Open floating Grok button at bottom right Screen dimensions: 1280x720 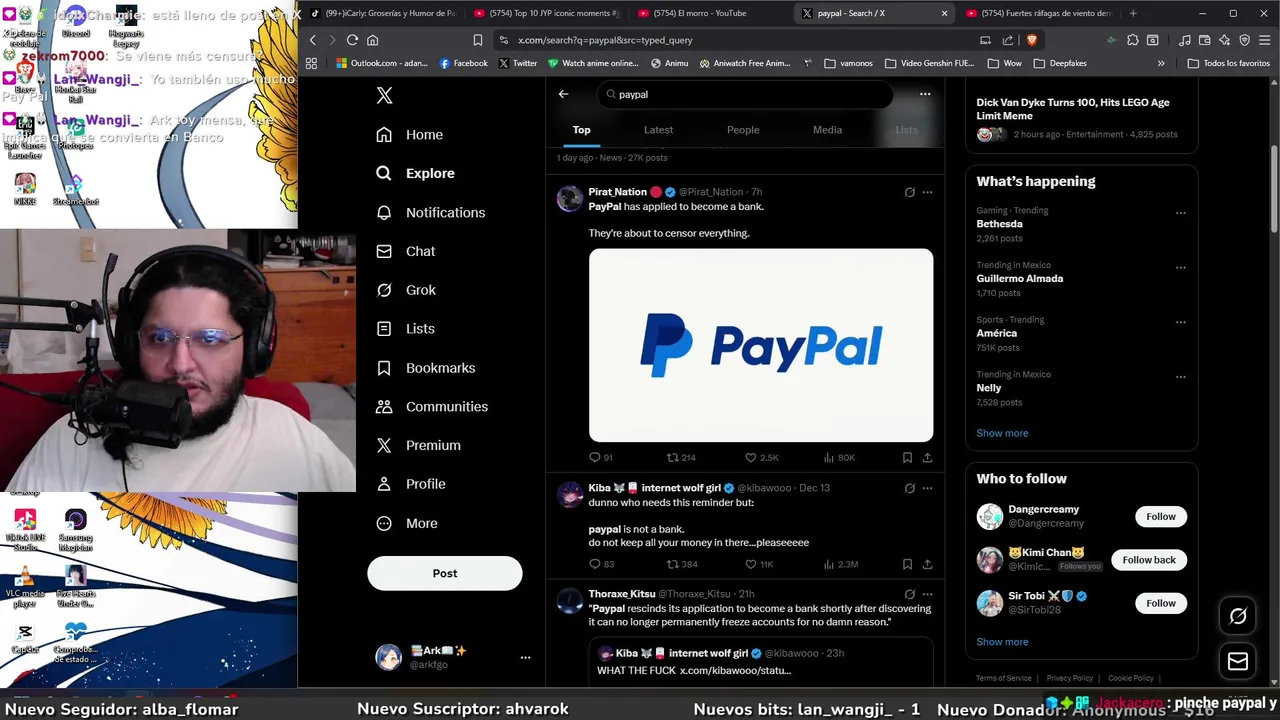click(x=1238, y=616)
